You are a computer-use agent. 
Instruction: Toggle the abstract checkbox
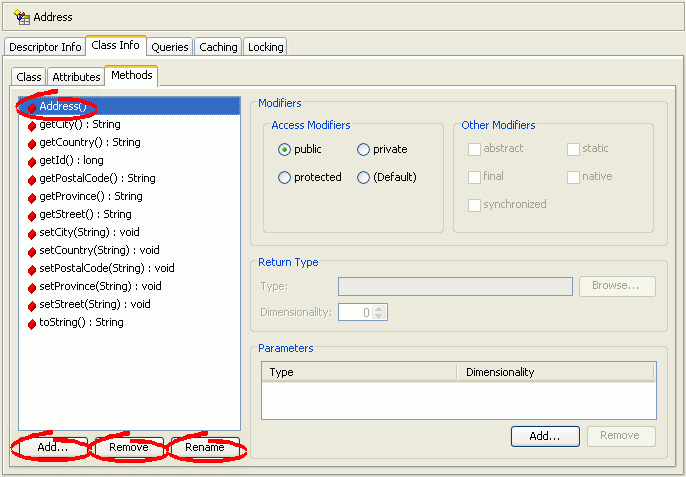[474, 149]
